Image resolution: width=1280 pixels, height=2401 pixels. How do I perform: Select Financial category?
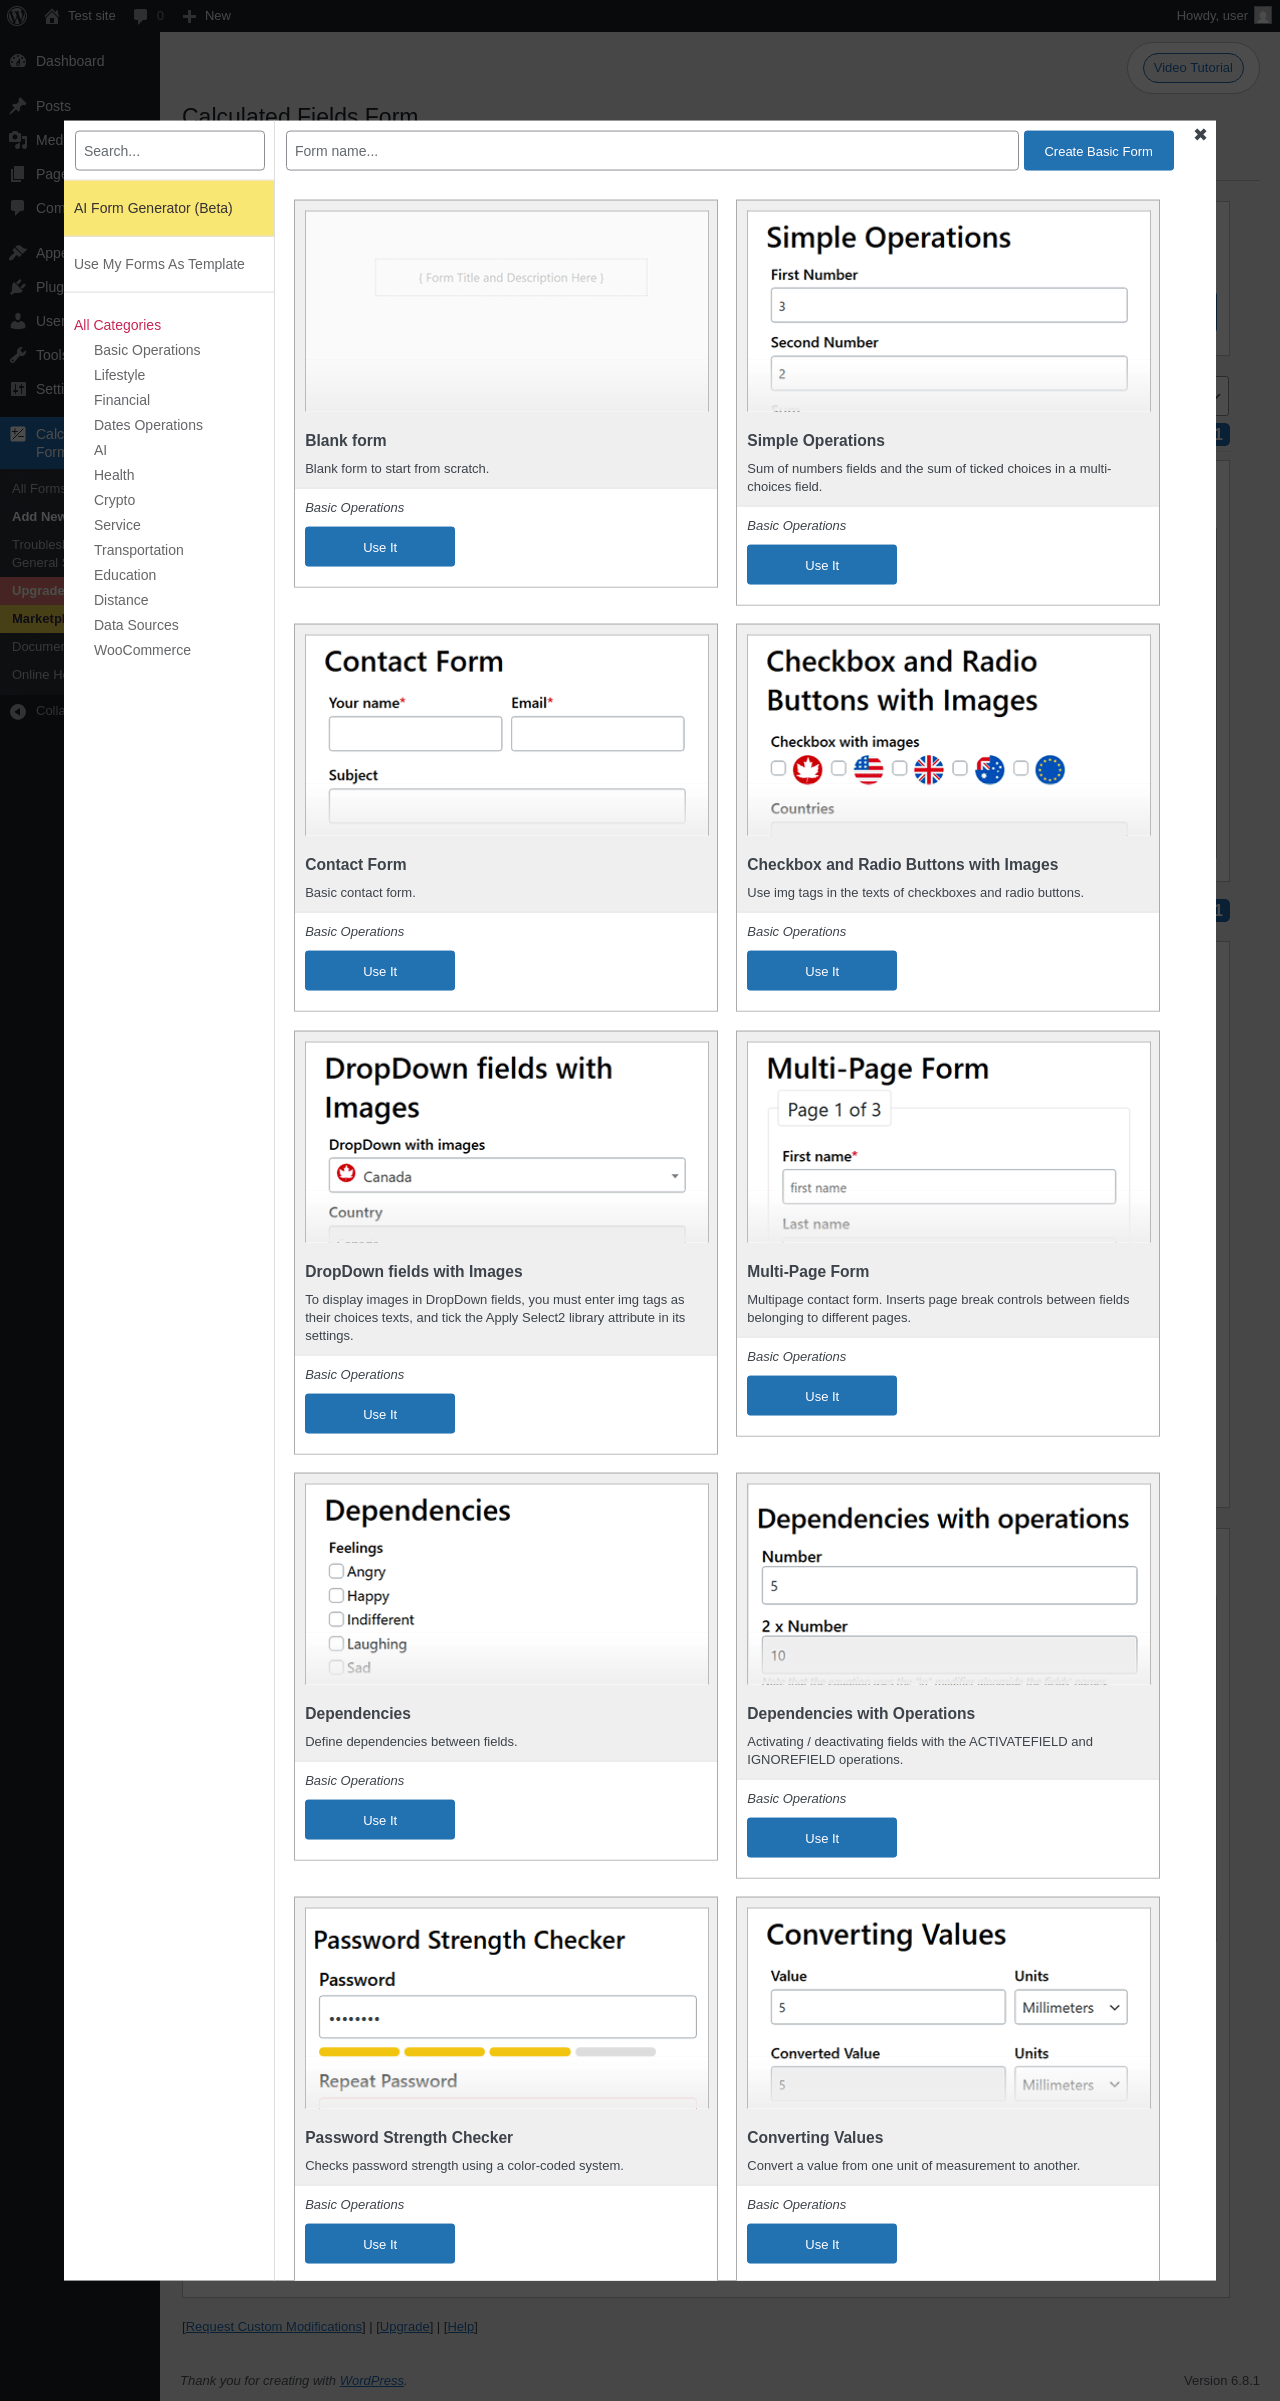122,400
